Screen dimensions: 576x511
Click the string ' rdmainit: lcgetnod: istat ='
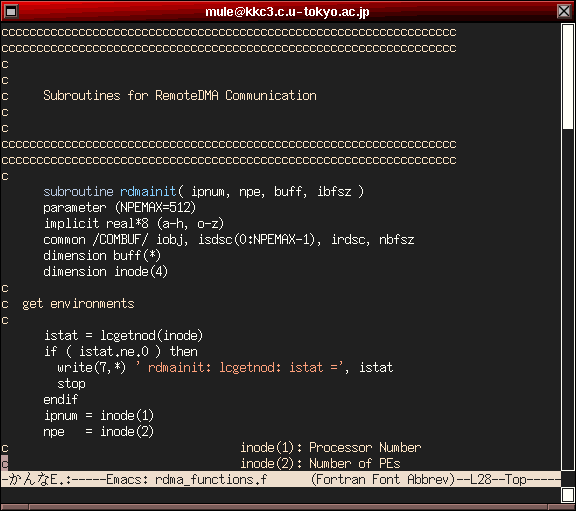pyautogui.click(x=239, y=367)
